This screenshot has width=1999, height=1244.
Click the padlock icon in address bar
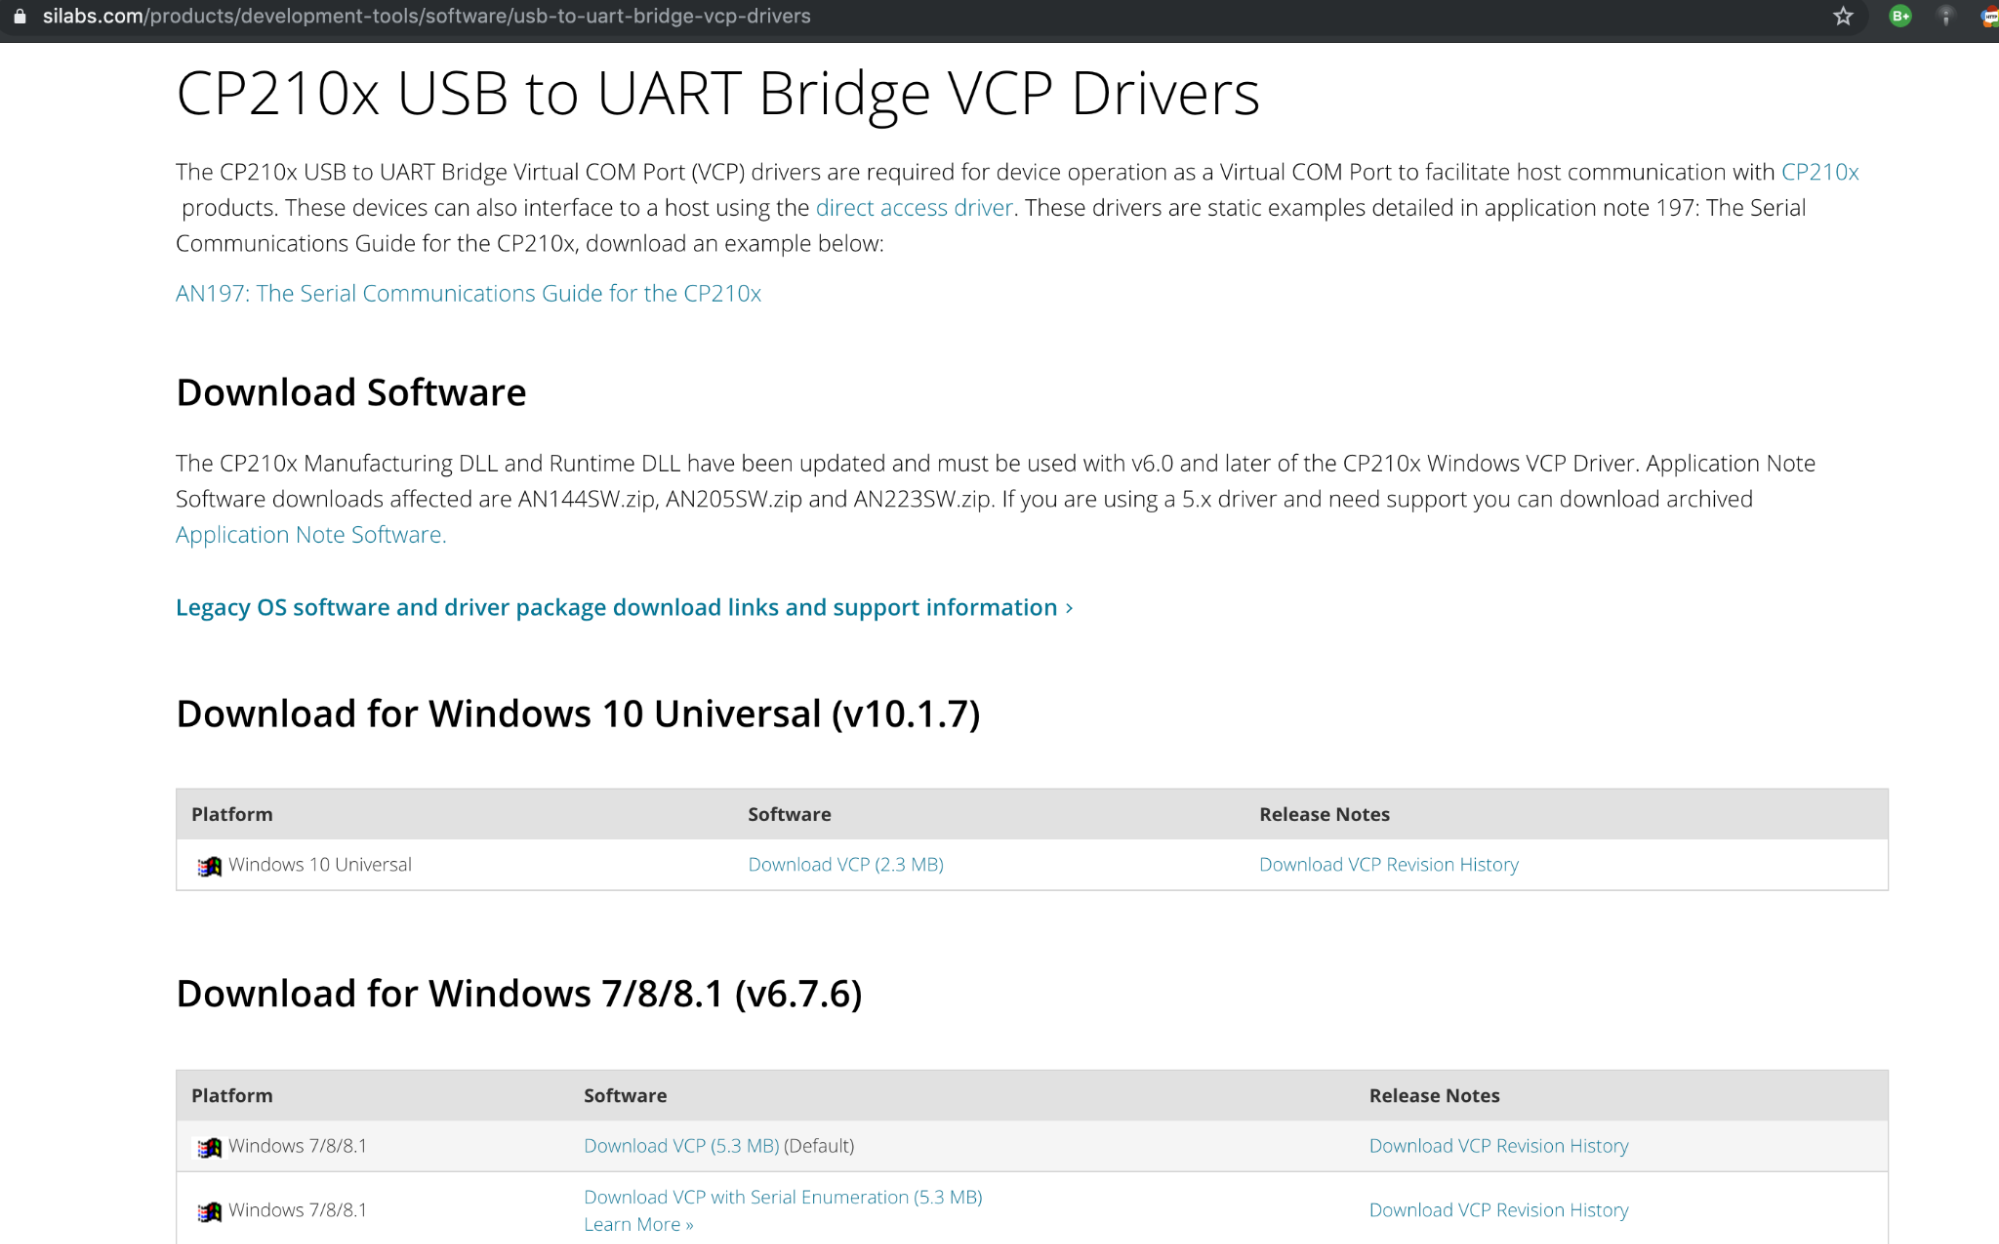[x=20, y=16]
